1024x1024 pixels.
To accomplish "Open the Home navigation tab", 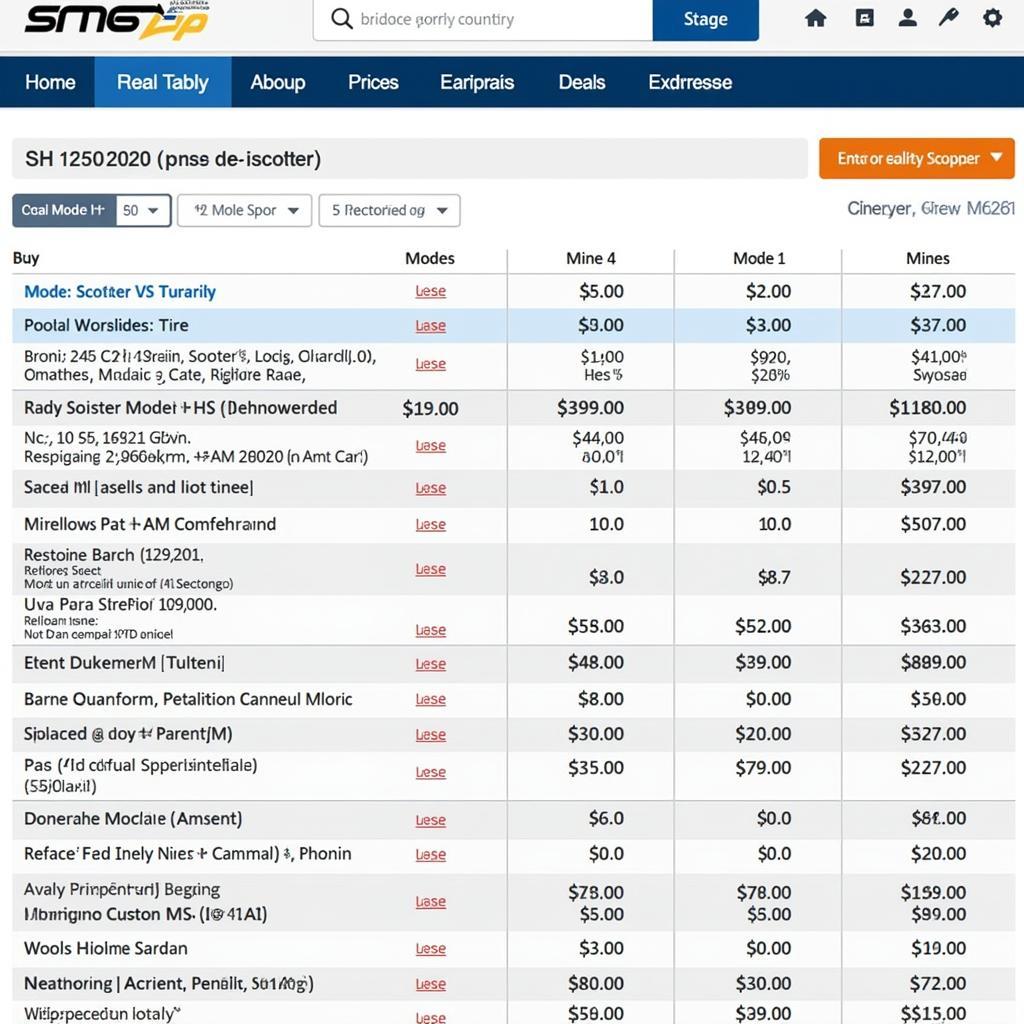I will click(49, 82).
